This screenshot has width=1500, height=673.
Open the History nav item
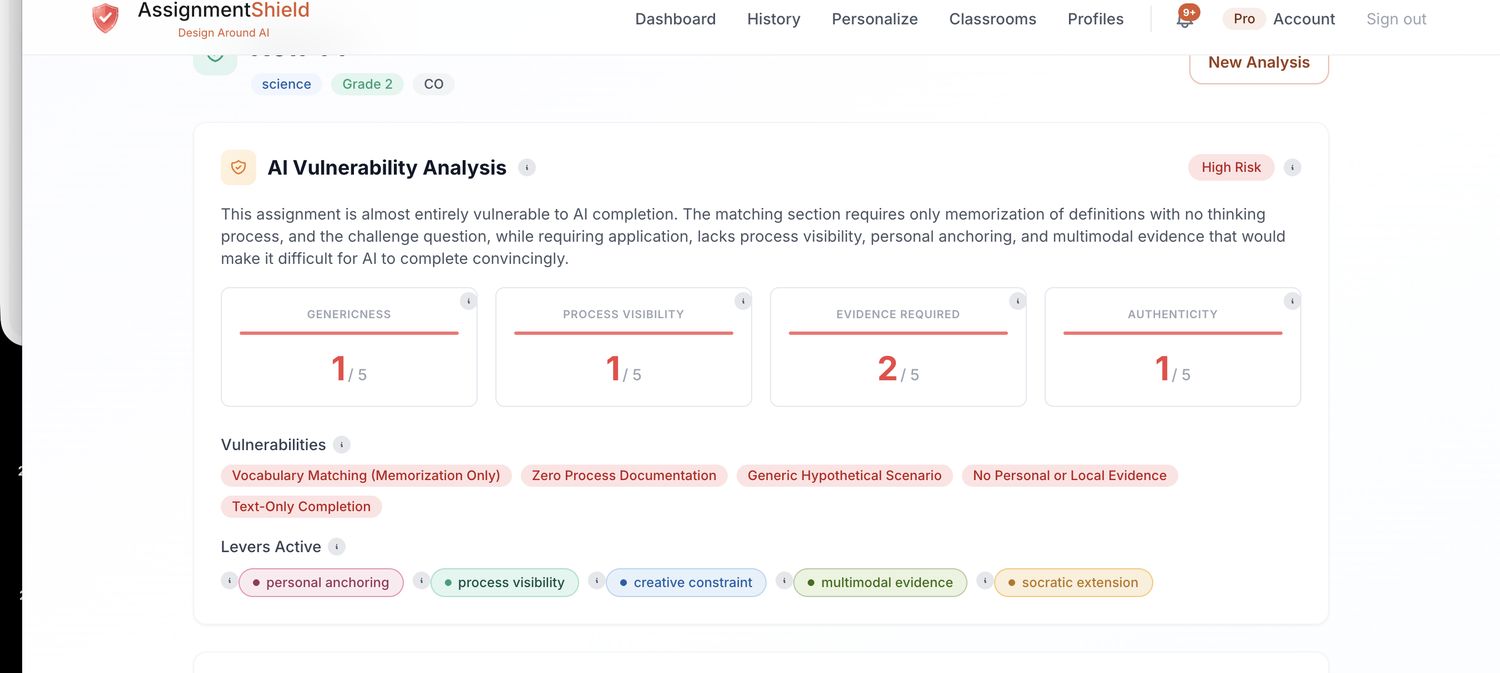coord(774,19)
